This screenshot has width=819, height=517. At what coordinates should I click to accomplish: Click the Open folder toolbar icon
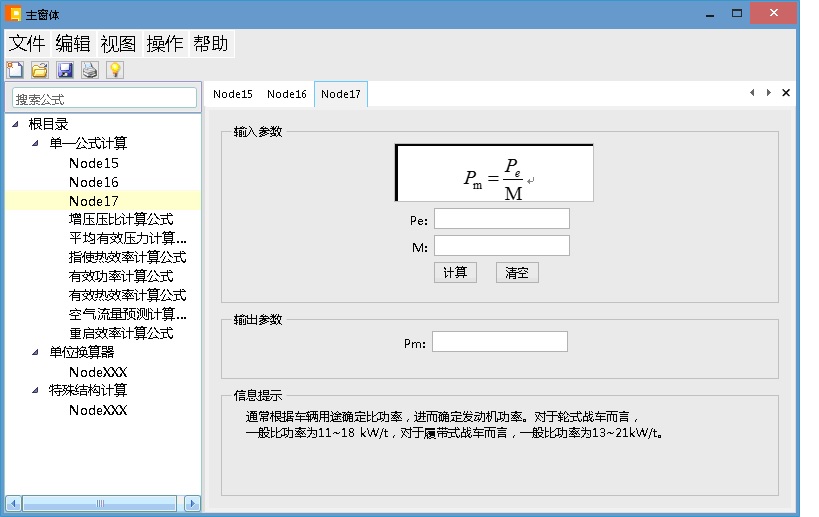point(40,70)
